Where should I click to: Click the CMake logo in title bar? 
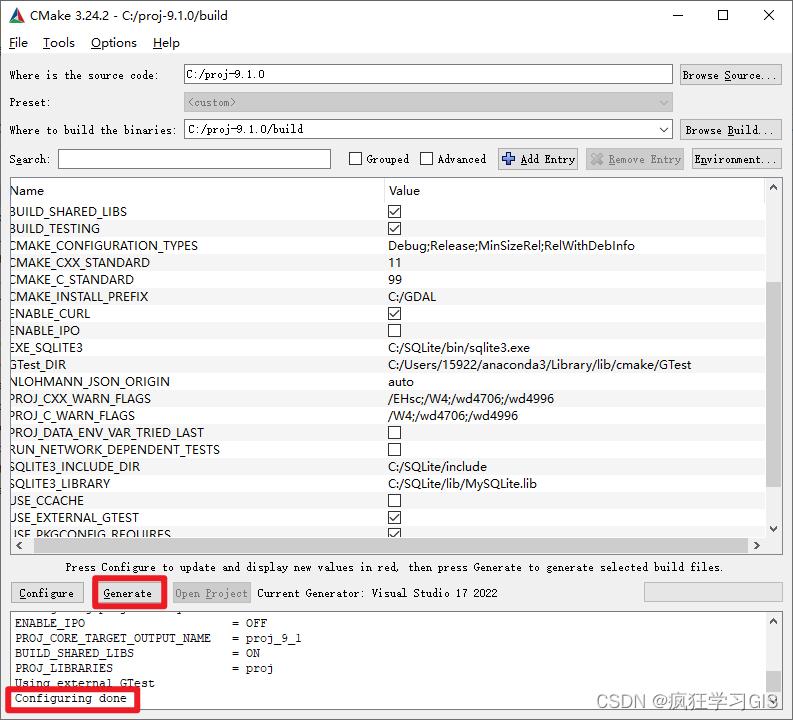point(17,16)
